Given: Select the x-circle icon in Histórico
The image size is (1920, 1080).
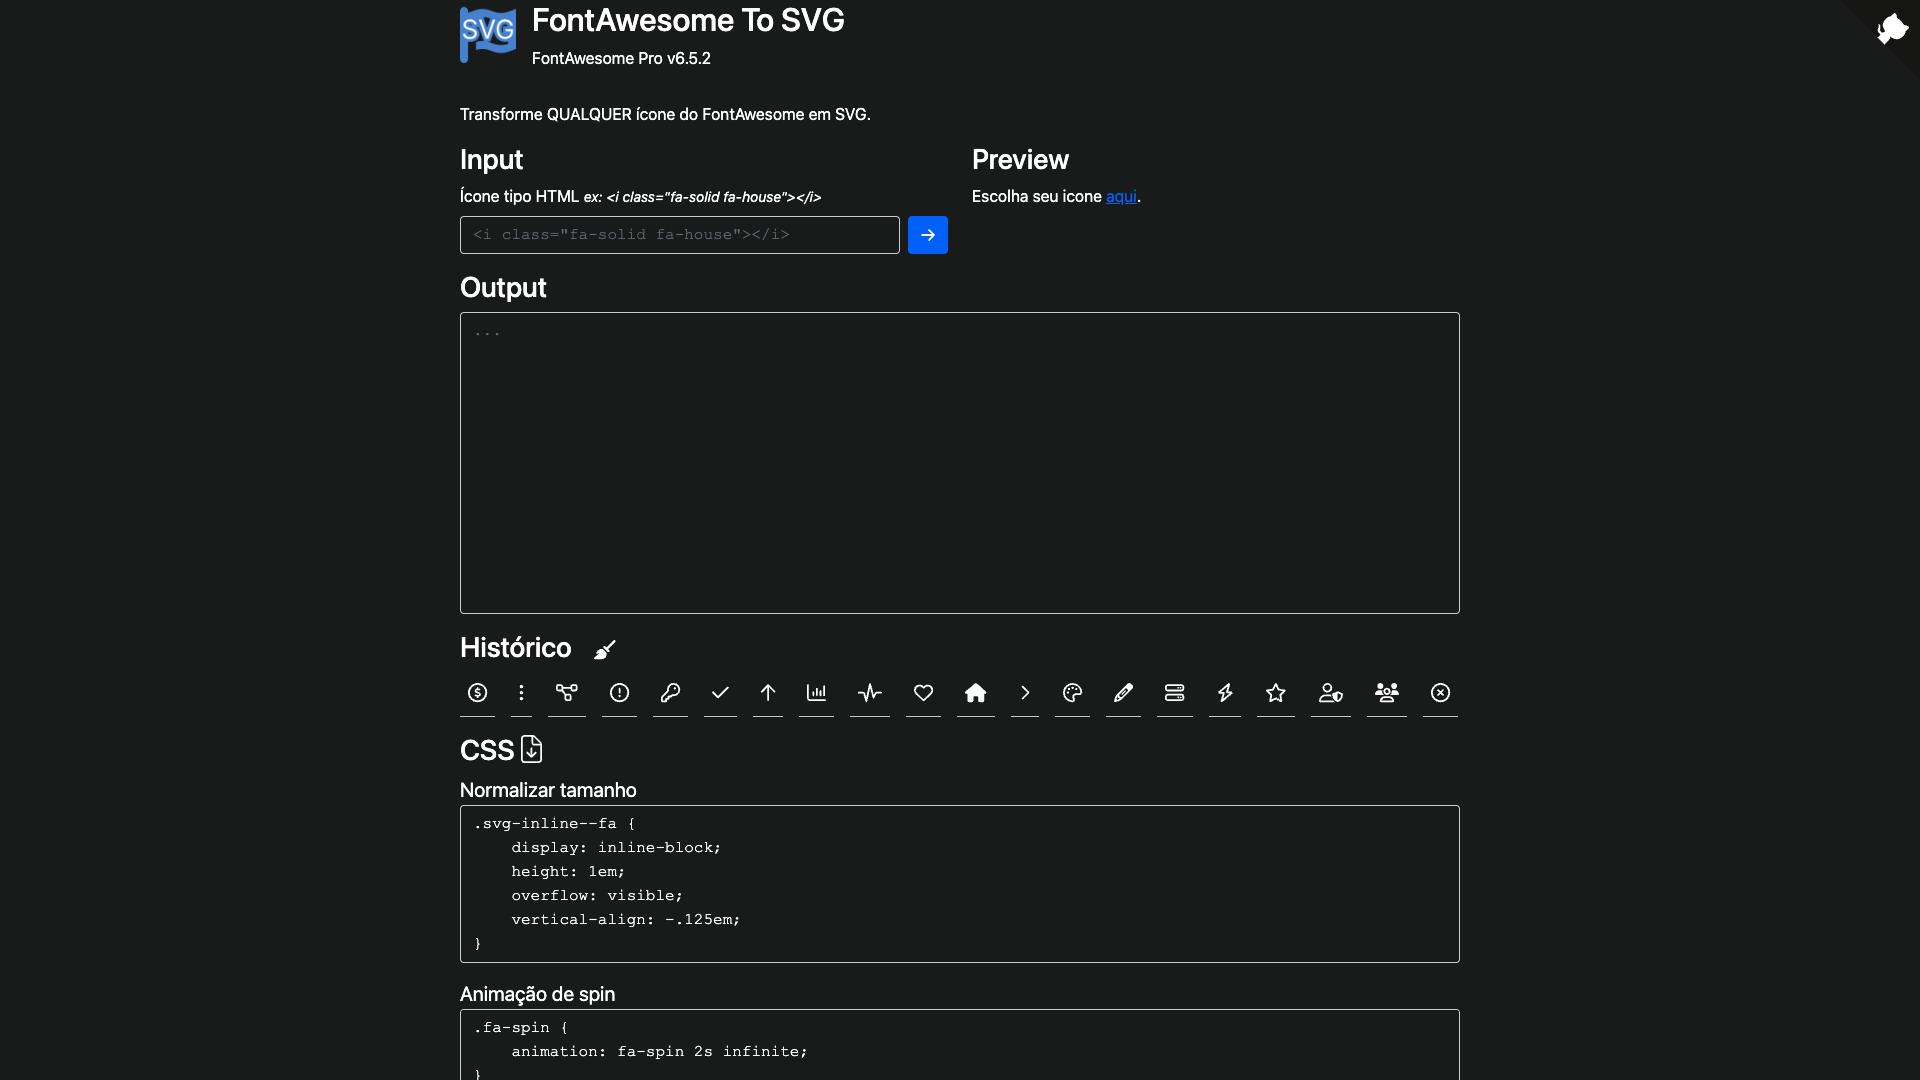Looking at the screenshot, I should 1440,693.
